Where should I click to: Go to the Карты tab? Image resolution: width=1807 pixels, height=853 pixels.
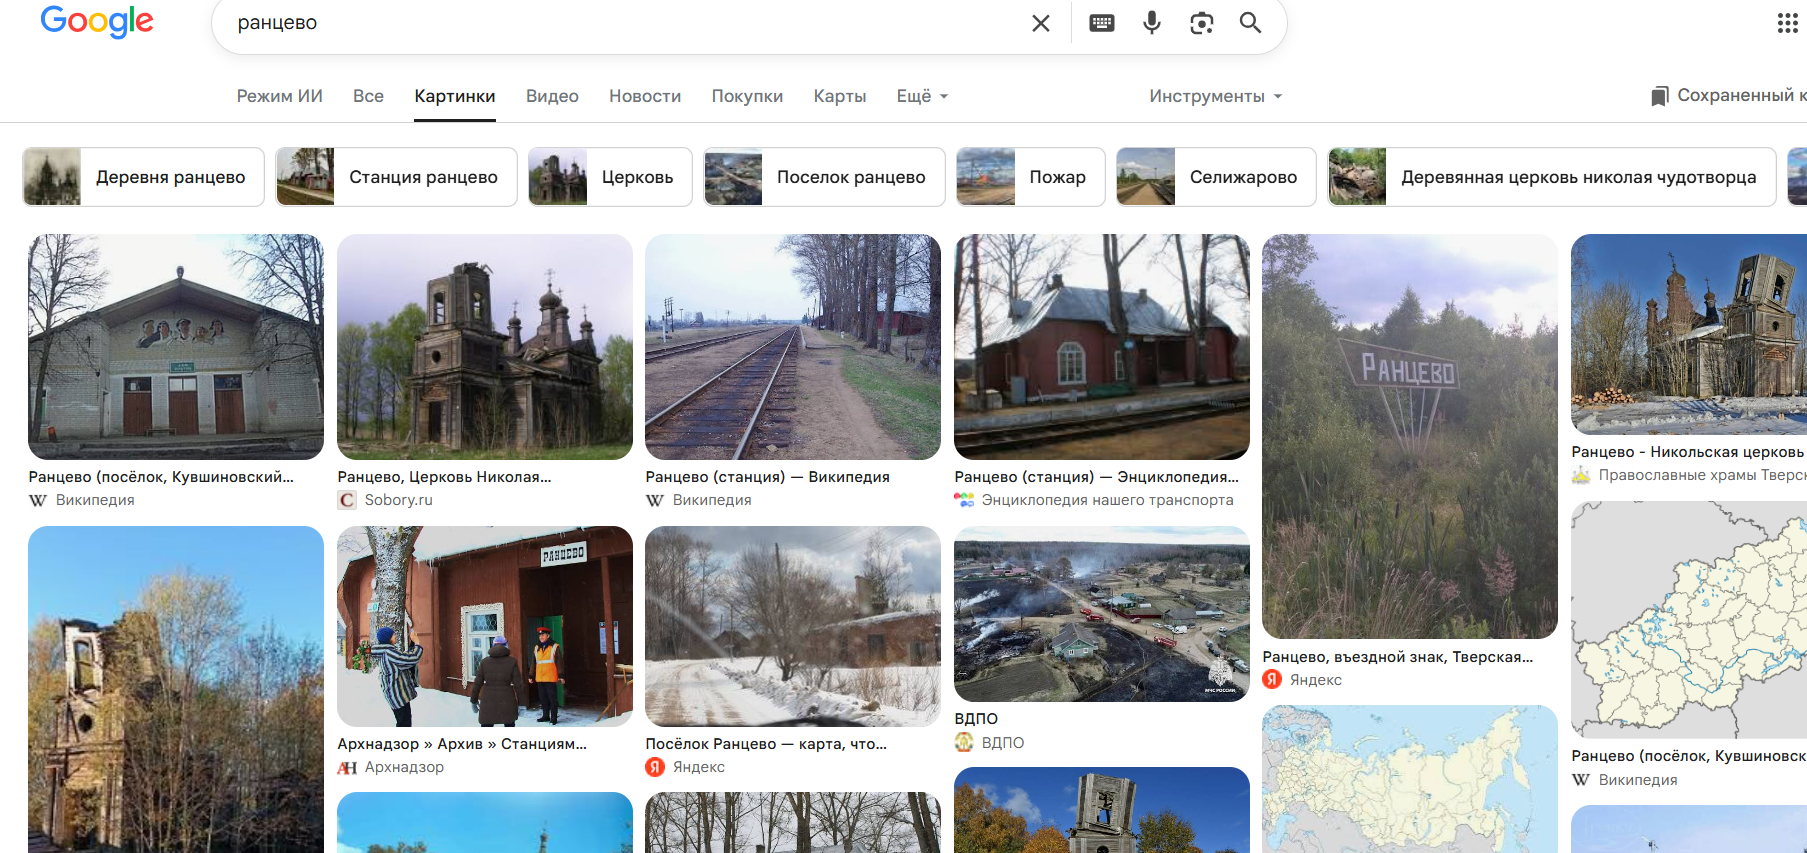tap(840, 96)
